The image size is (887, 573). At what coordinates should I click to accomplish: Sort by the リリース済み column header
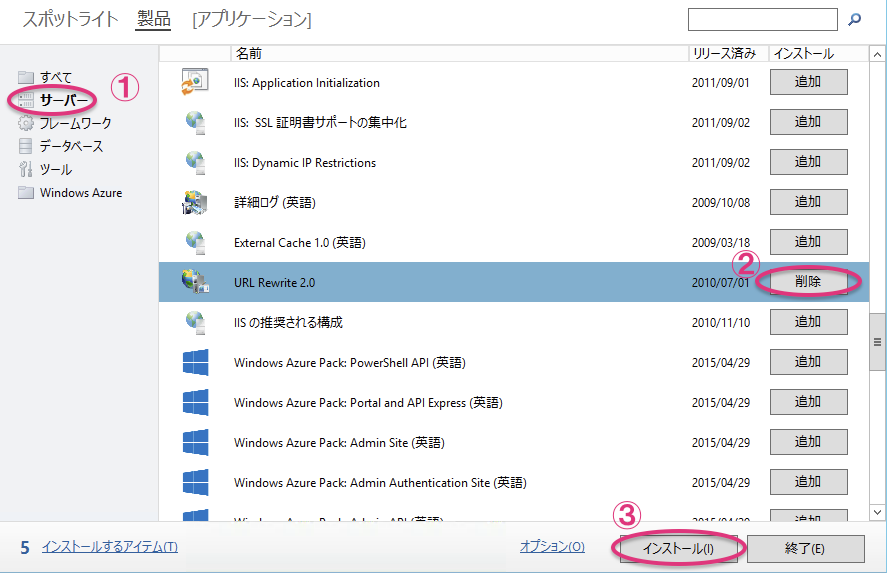click(x=728, y=53)
